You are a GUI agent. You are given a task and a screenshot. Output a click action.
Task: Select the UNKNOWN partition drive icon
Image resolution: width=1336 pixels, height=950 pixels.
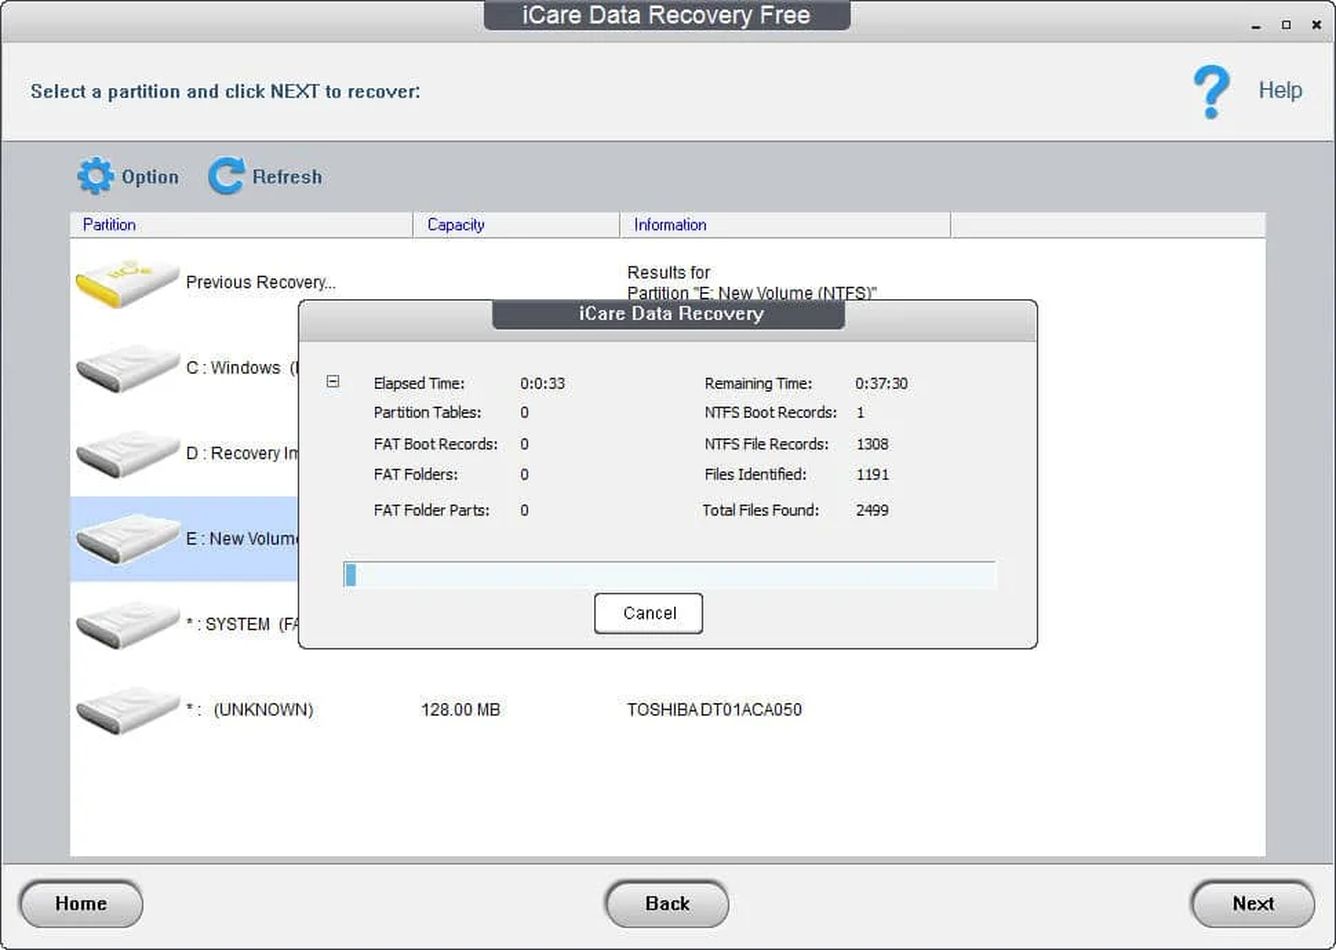[x=127, y=709]
